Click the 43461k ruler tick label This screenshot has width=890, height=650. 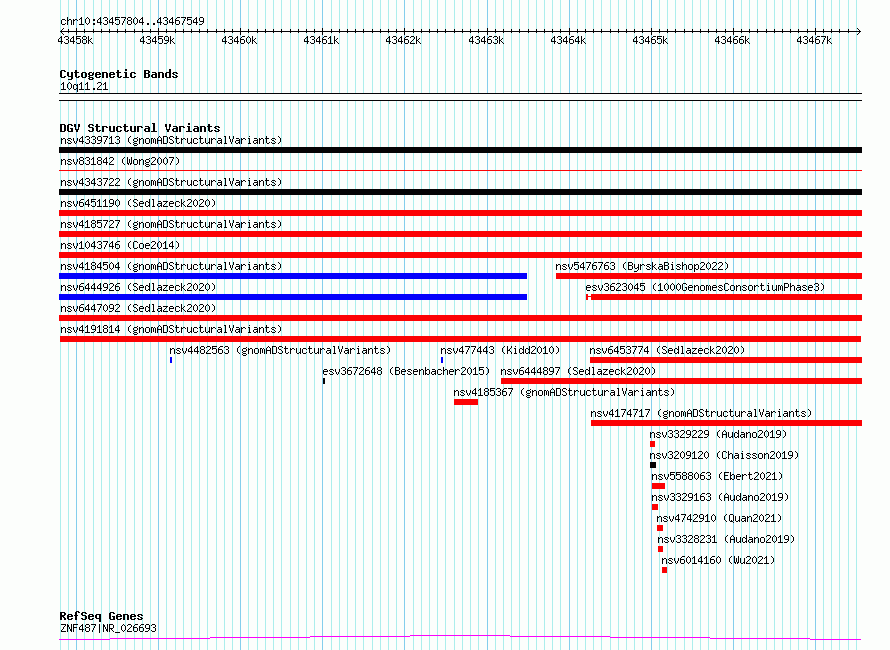click(x=321, y=40)
